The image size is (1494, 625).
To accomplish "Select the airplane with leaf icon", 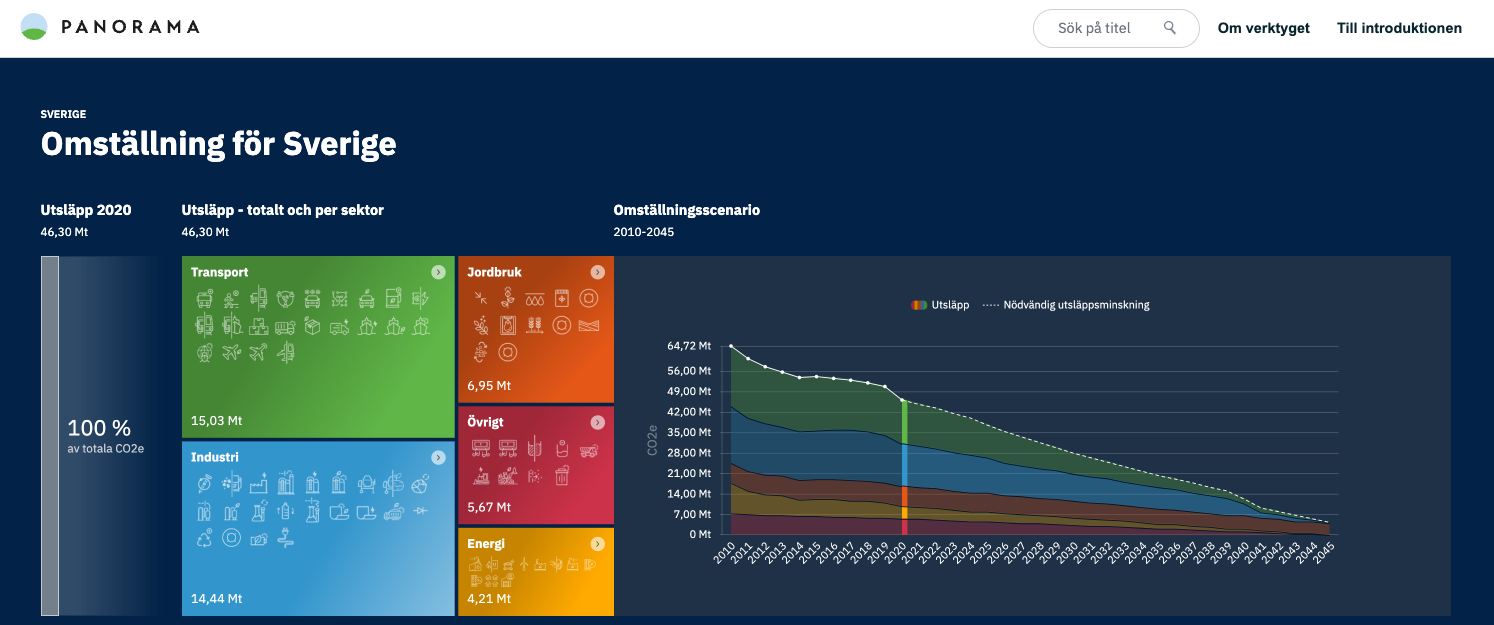I will (231, 352).
